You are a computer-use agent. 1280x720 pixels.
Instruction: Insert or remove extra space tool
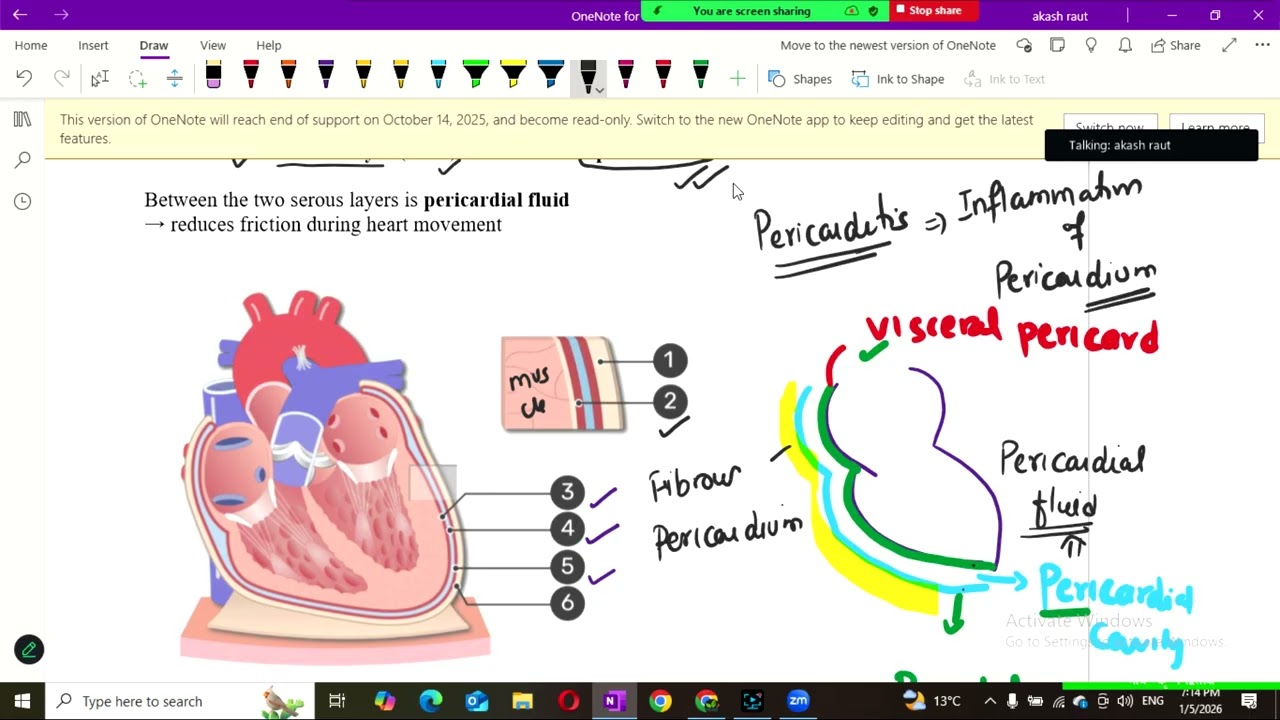click(174, 78)
